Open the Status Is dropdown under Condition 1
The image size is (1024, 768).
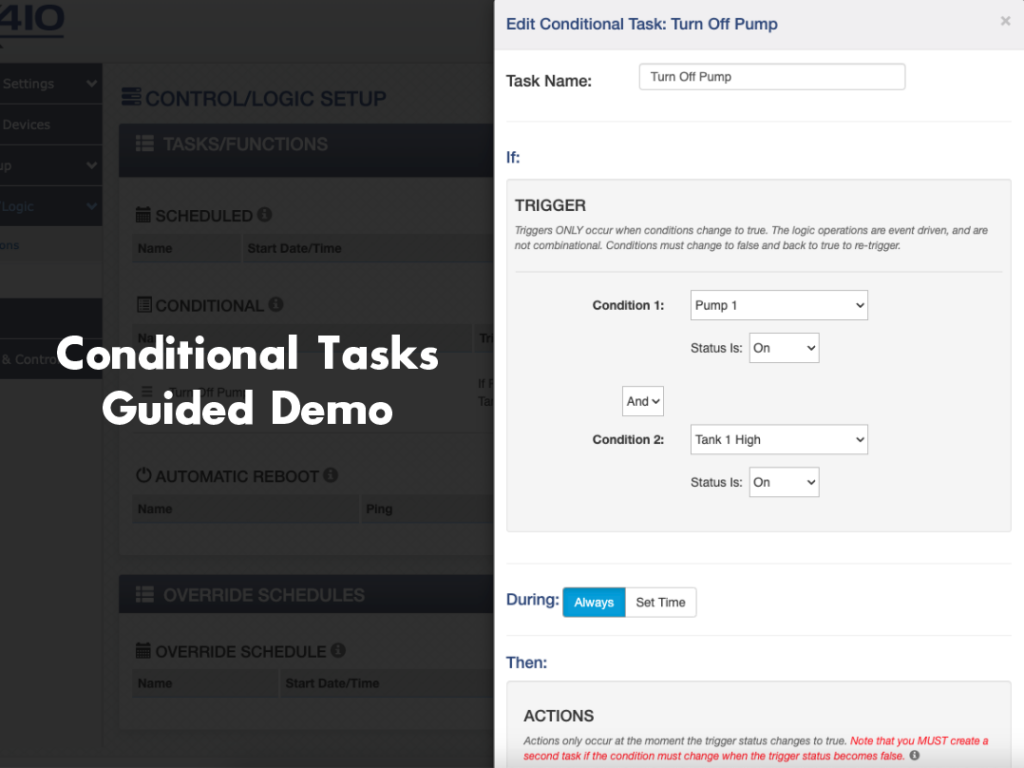(784, 348)
